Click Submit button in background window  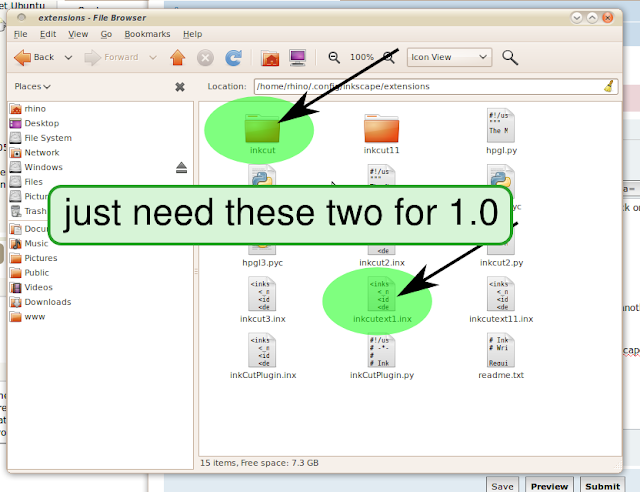click(x=602, y=486)
